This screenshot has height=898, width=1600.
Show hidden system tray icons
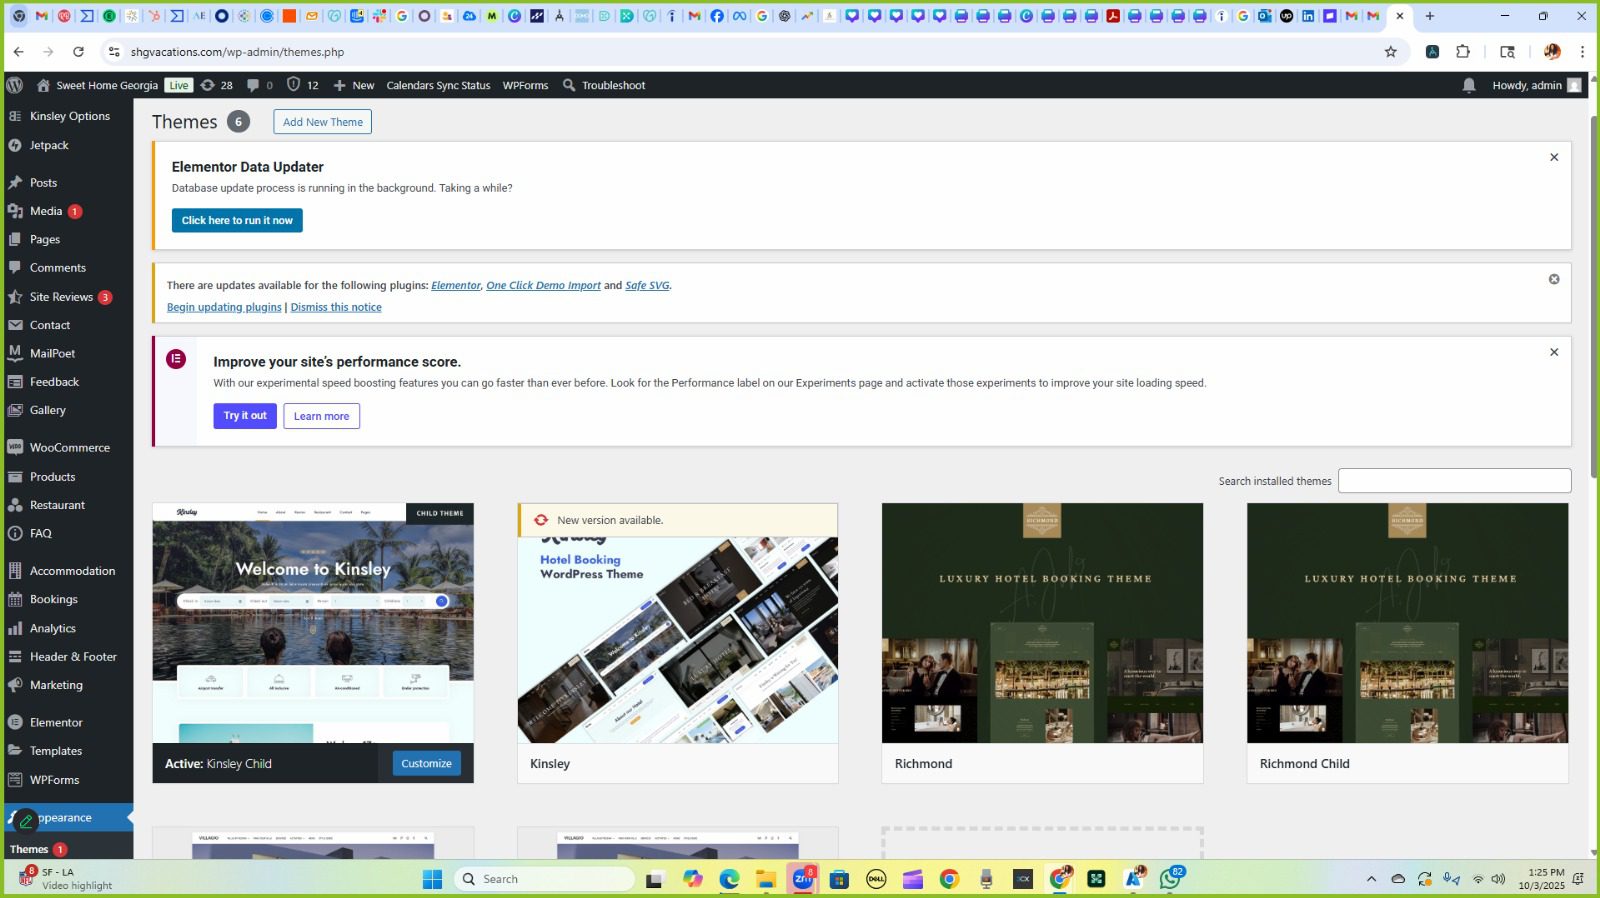click(1371, 879)
